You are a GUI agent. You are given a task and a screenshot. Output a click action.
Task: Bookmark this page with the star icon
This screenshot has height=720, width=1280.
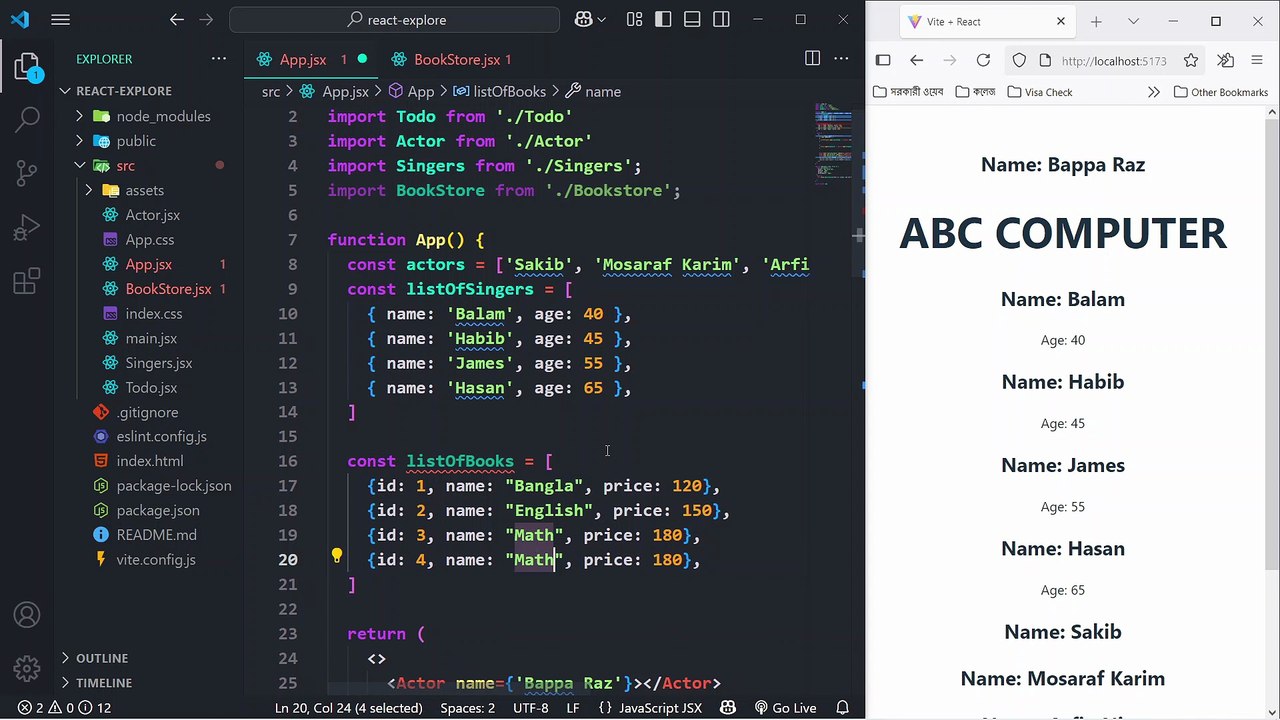[x=1191, y=61]
